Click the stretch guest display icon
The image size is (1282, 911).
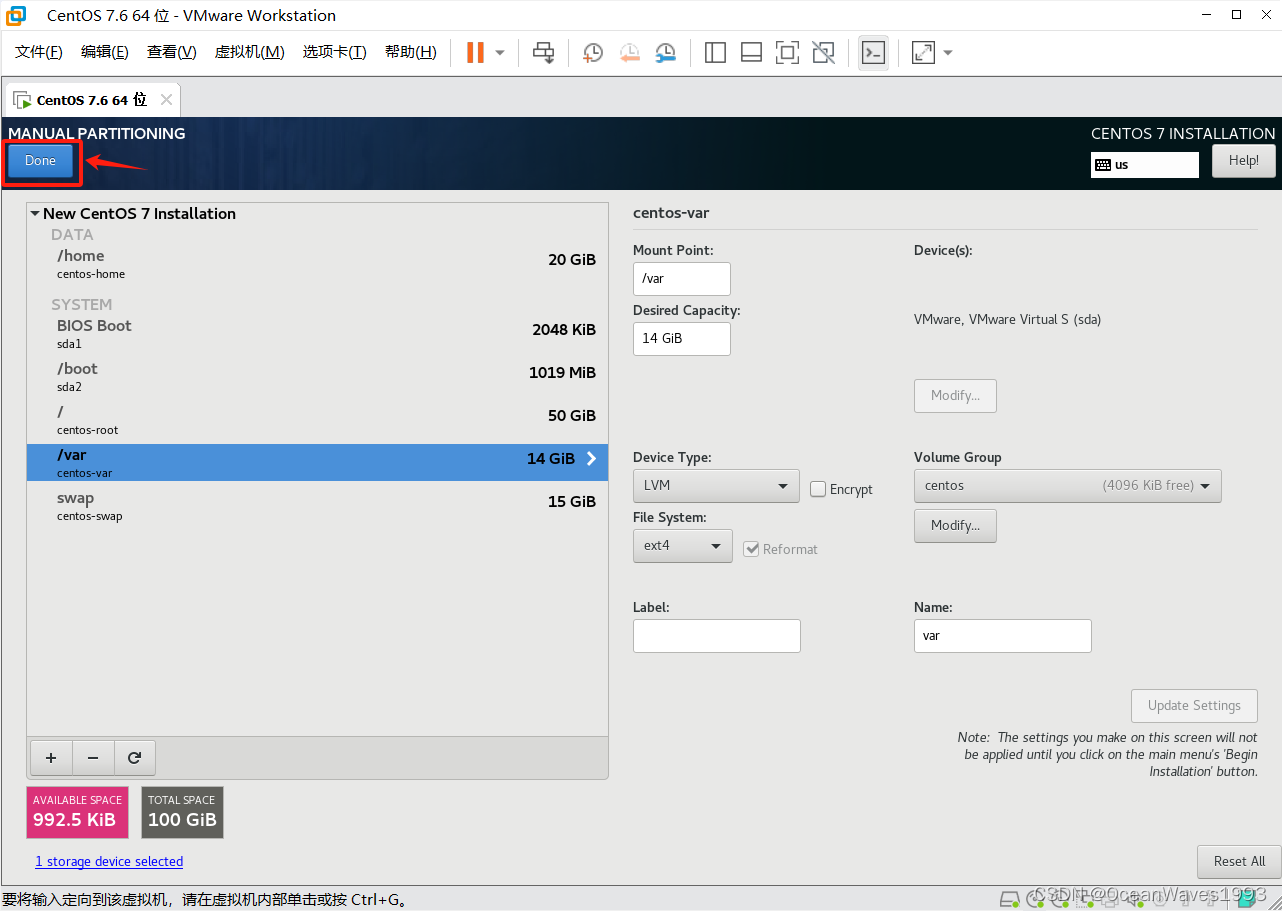[923, 53]
